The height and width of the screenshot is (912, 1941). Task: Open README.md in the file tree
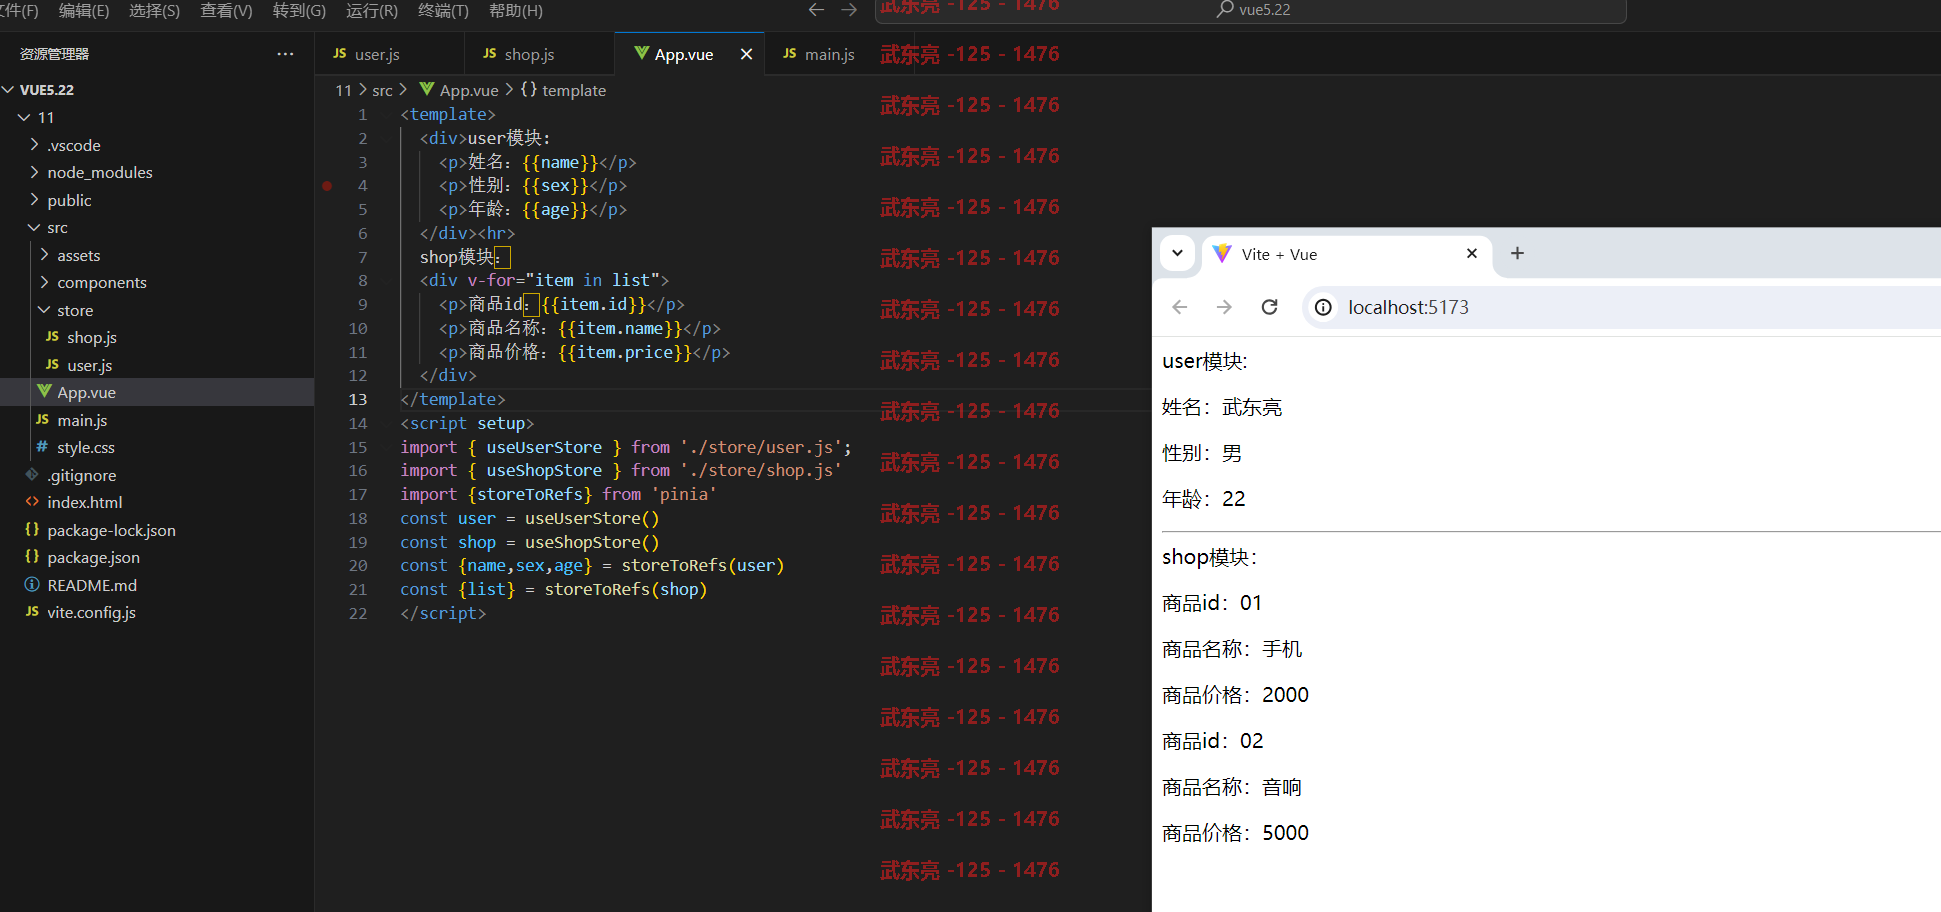[157, 585]
